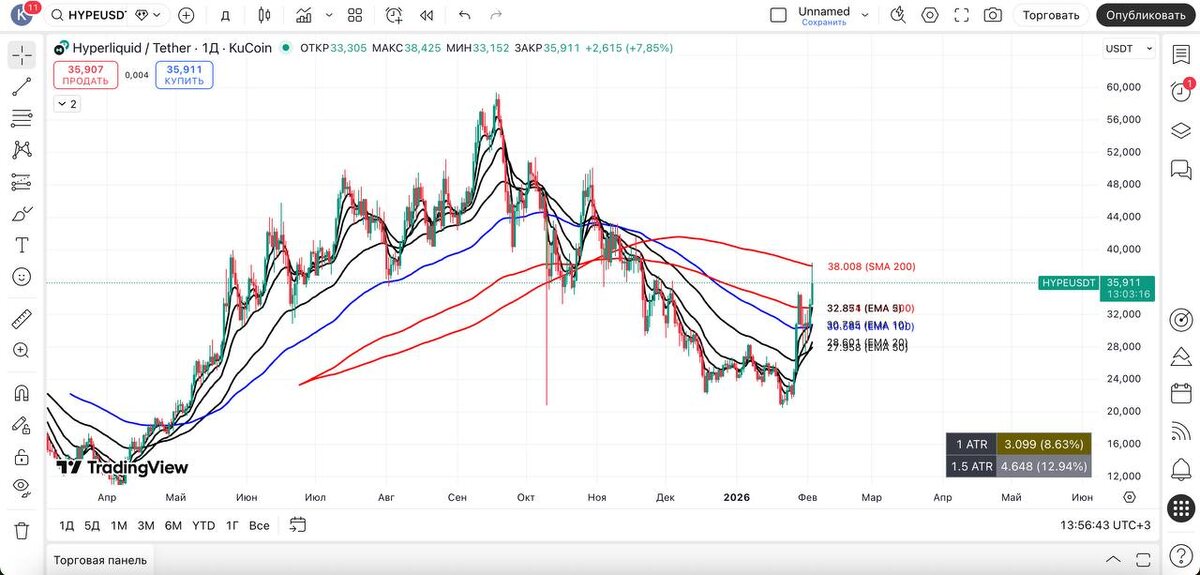Open notifications bell panel
The image size is (1200, 575).
1180,471
